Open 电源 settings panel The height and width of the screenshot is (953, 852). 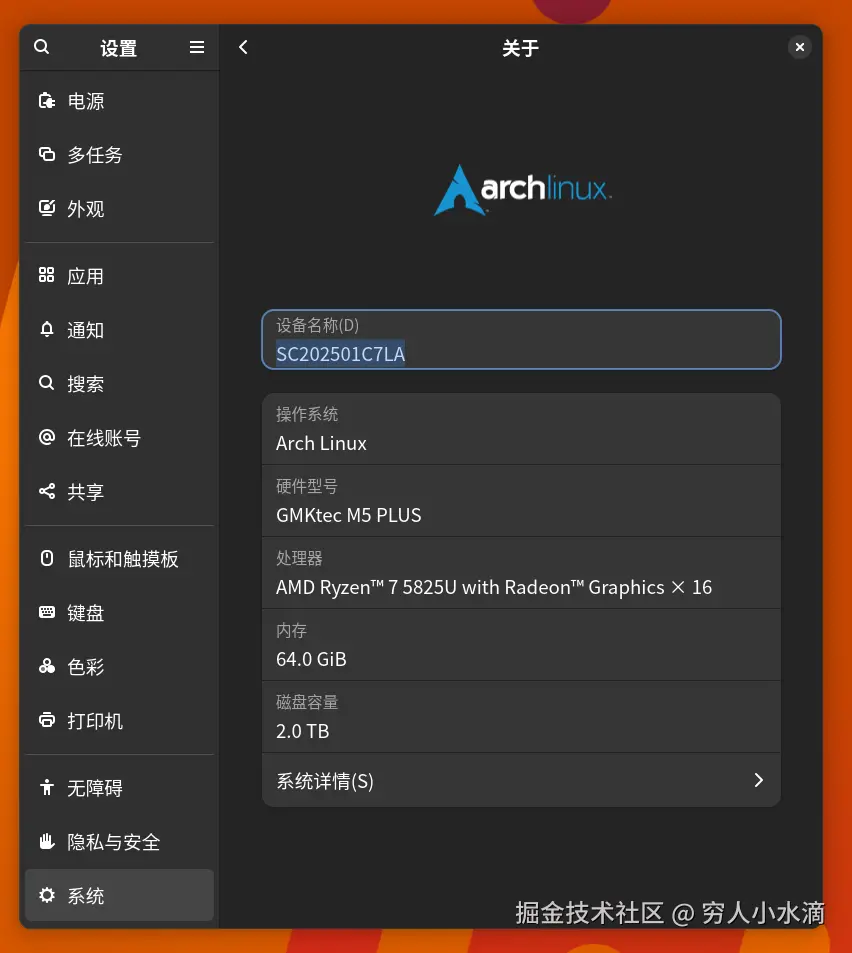coord(119,101)
